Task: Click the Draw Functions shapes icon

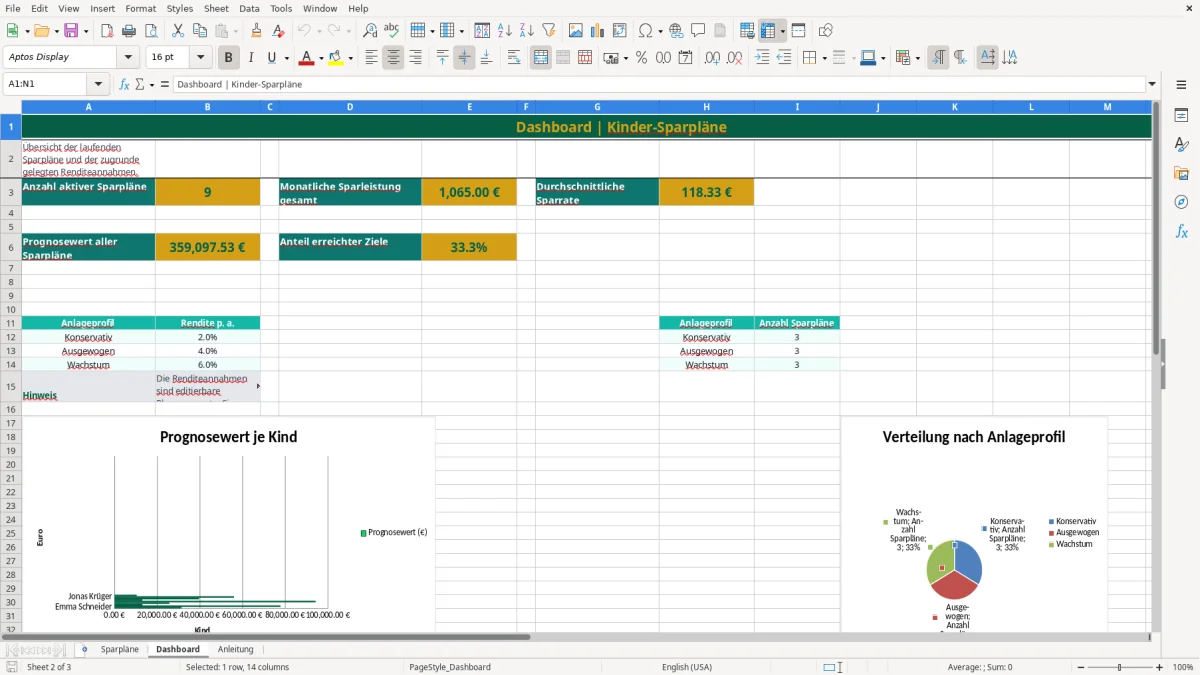Action: tap(826, 31)
